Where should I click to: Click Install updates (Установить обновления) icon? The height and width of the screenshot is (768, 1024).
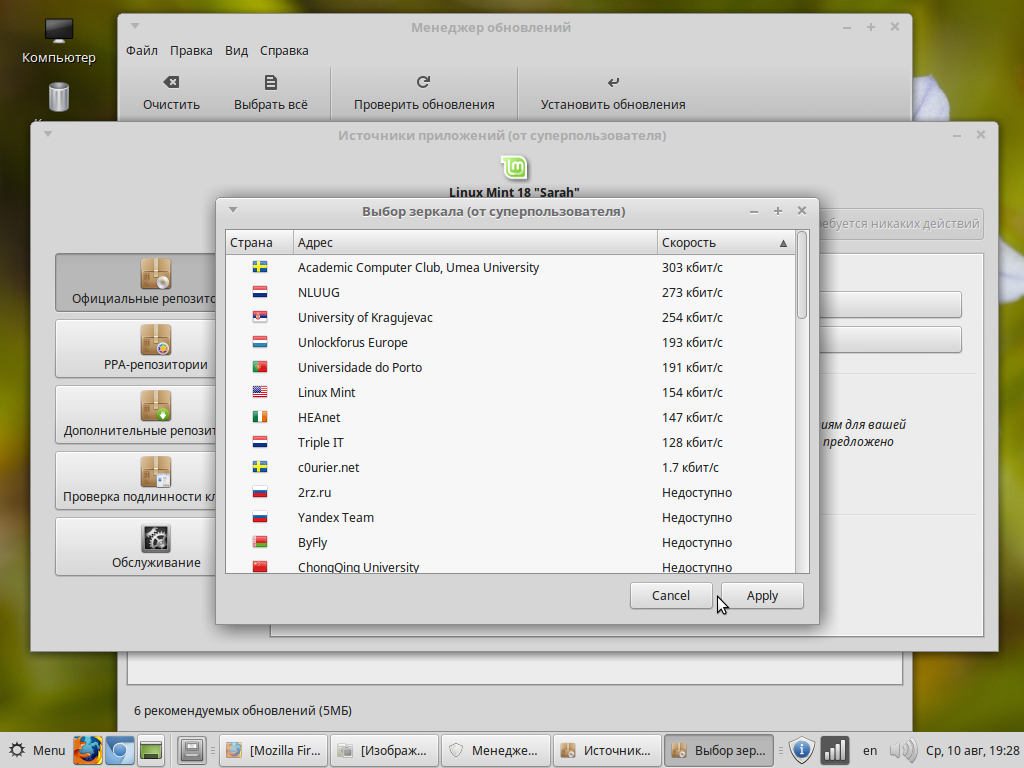[x=612, y=83]
